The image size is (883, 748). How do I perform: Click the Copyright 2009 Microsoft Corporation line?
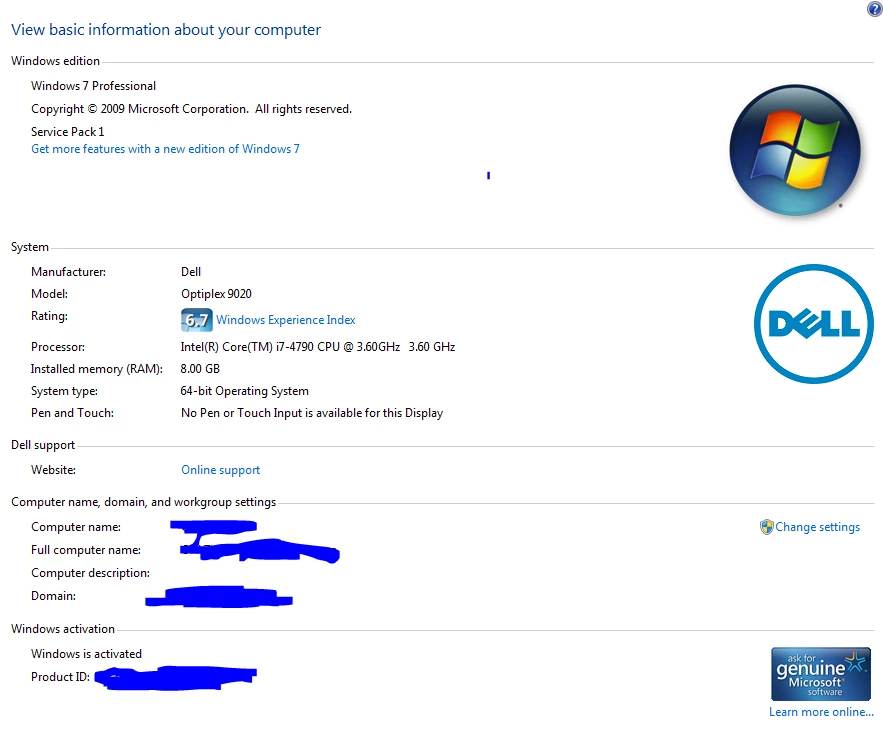pyautogui.click(x=191, y=109)
